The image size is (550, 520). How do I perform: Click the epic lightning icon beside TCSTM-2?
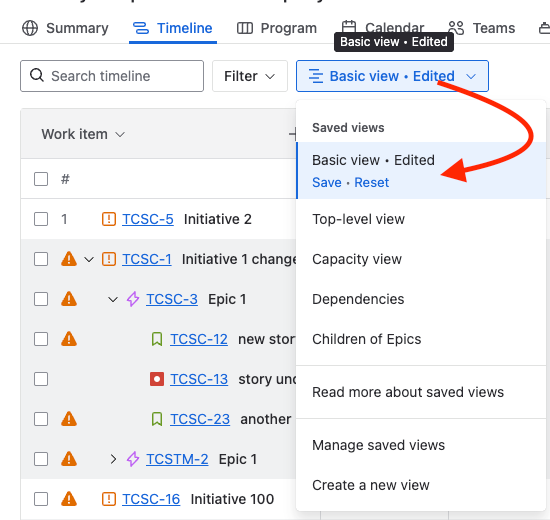[x=133, y=459]
